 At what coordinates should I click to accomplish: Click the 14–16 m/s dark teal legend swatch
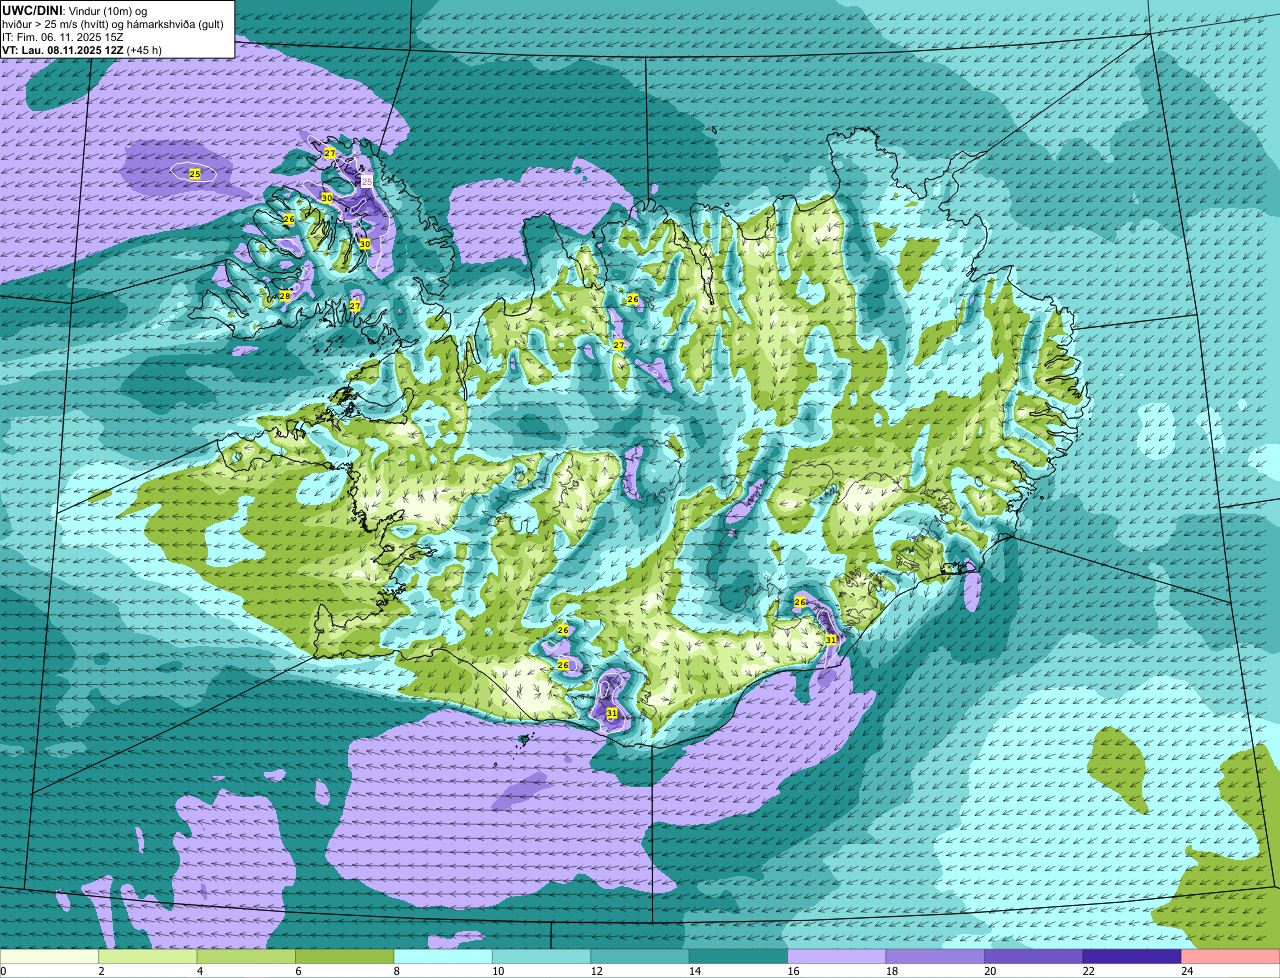point(739,957)
